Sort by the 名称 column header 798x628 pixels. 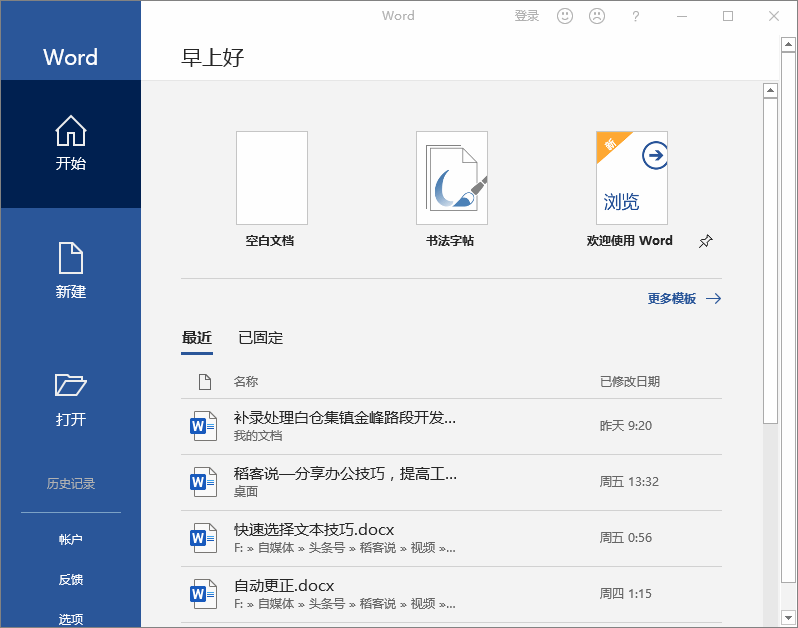246,382
